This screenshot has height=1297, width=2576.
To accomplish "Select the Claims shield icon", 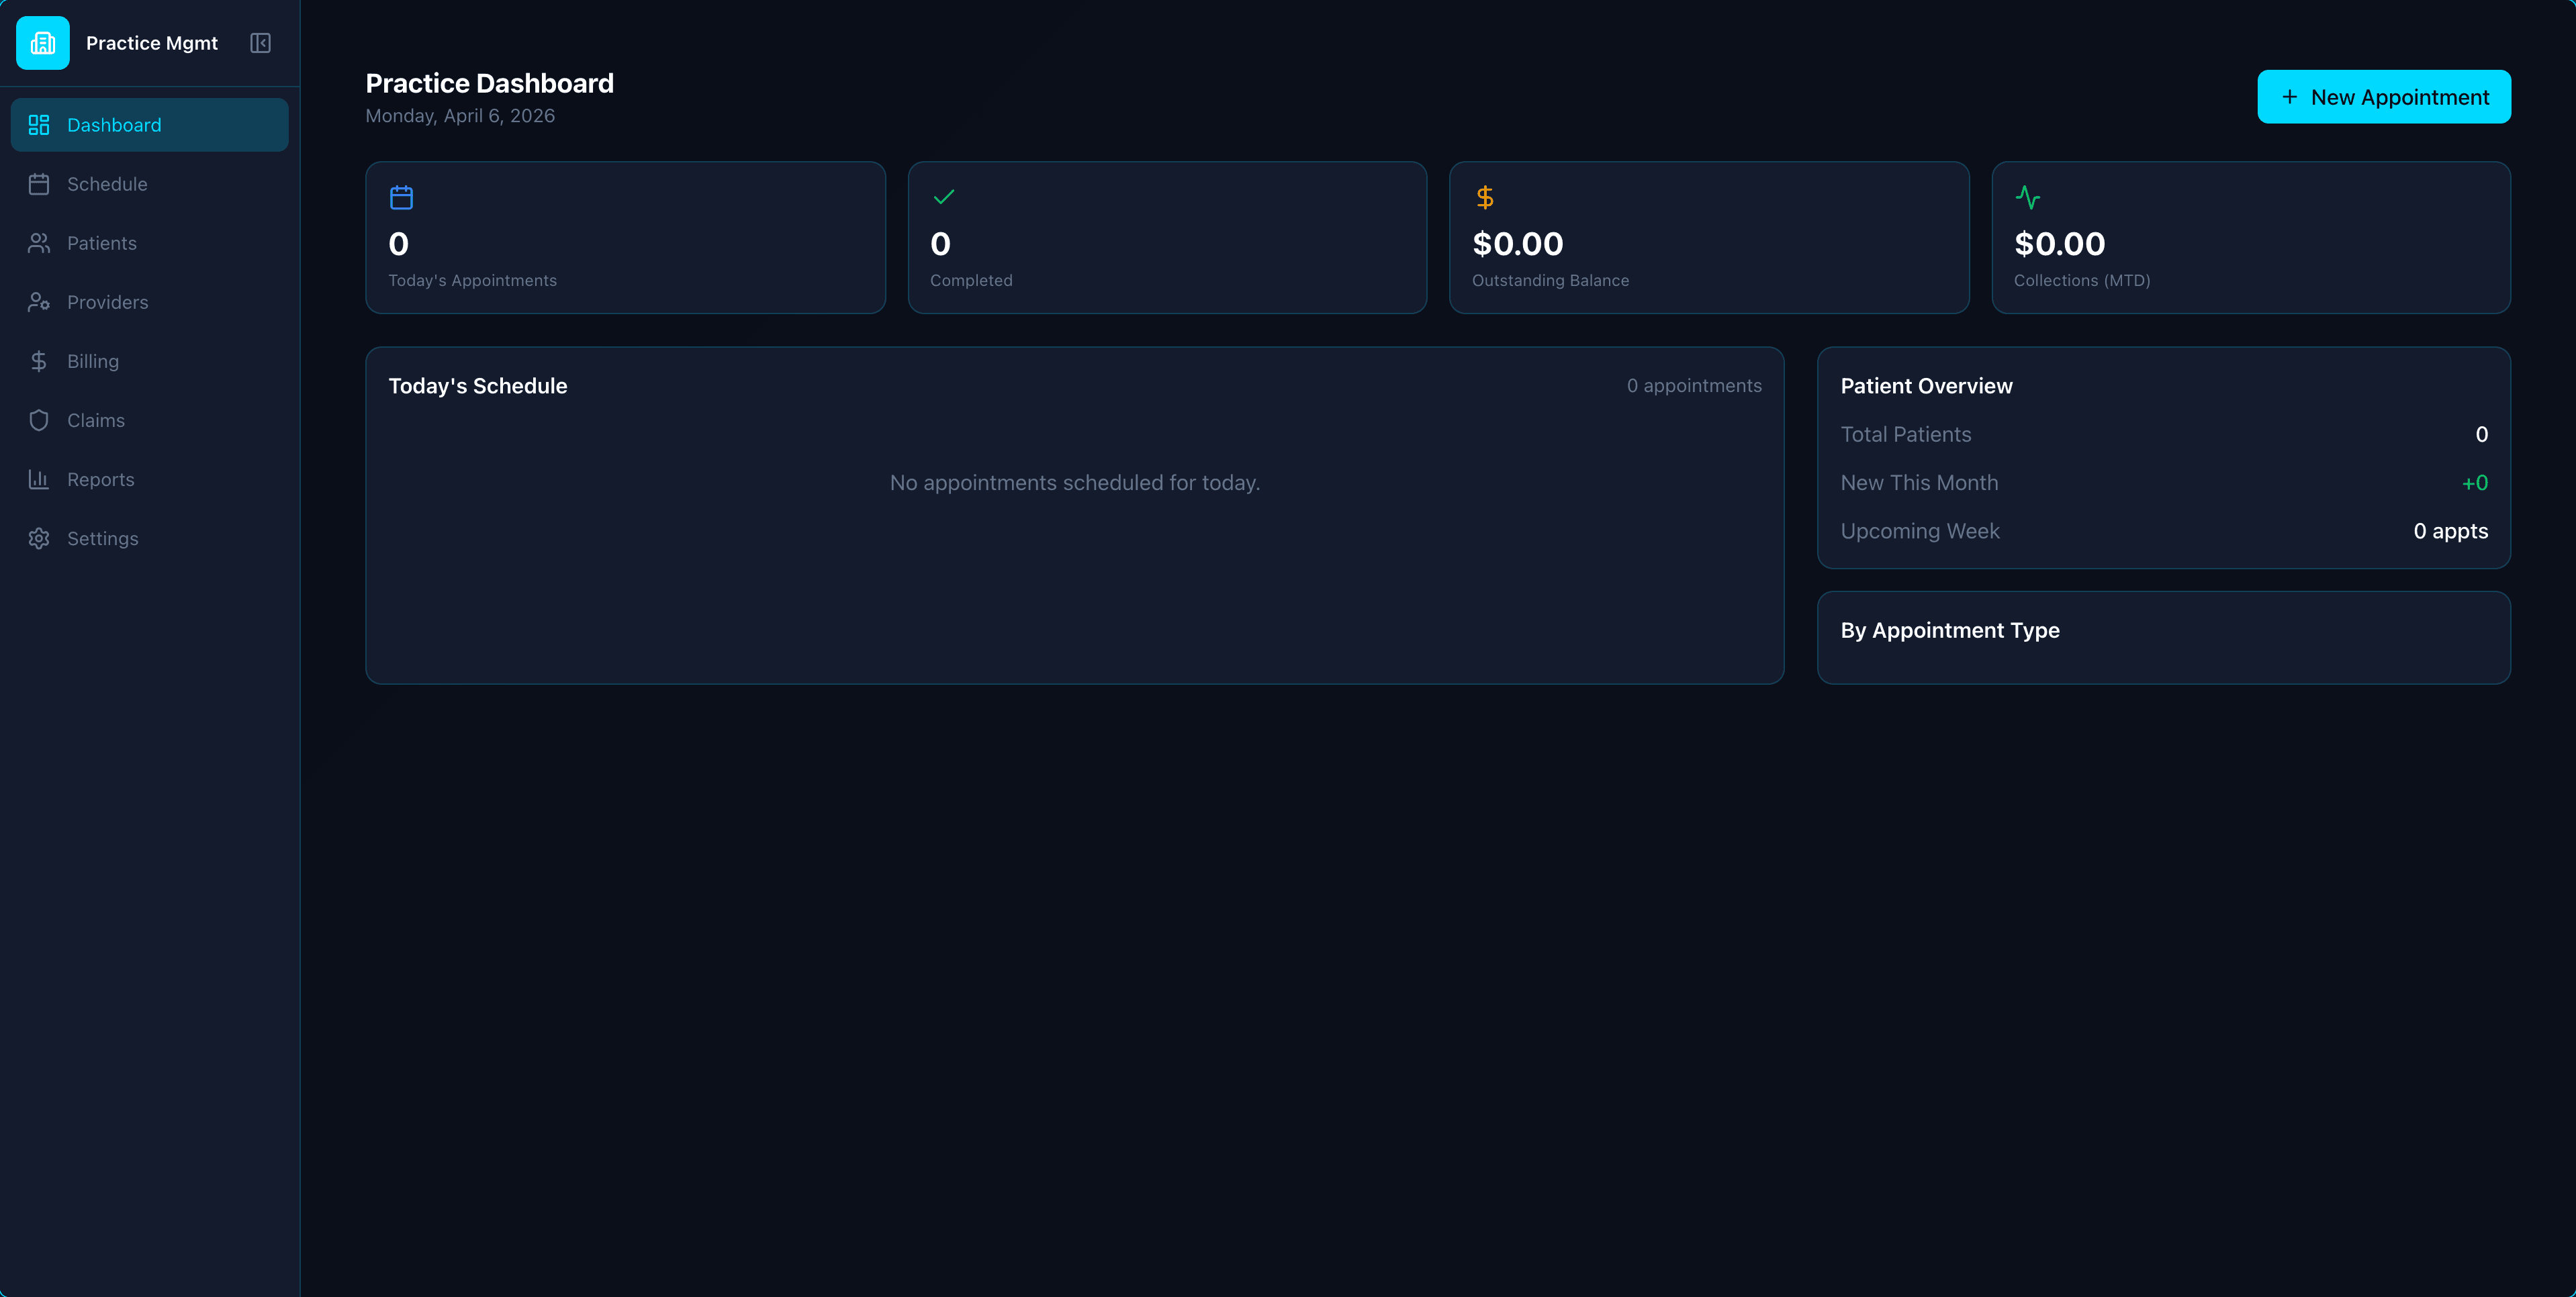I will tap(39, 420).
